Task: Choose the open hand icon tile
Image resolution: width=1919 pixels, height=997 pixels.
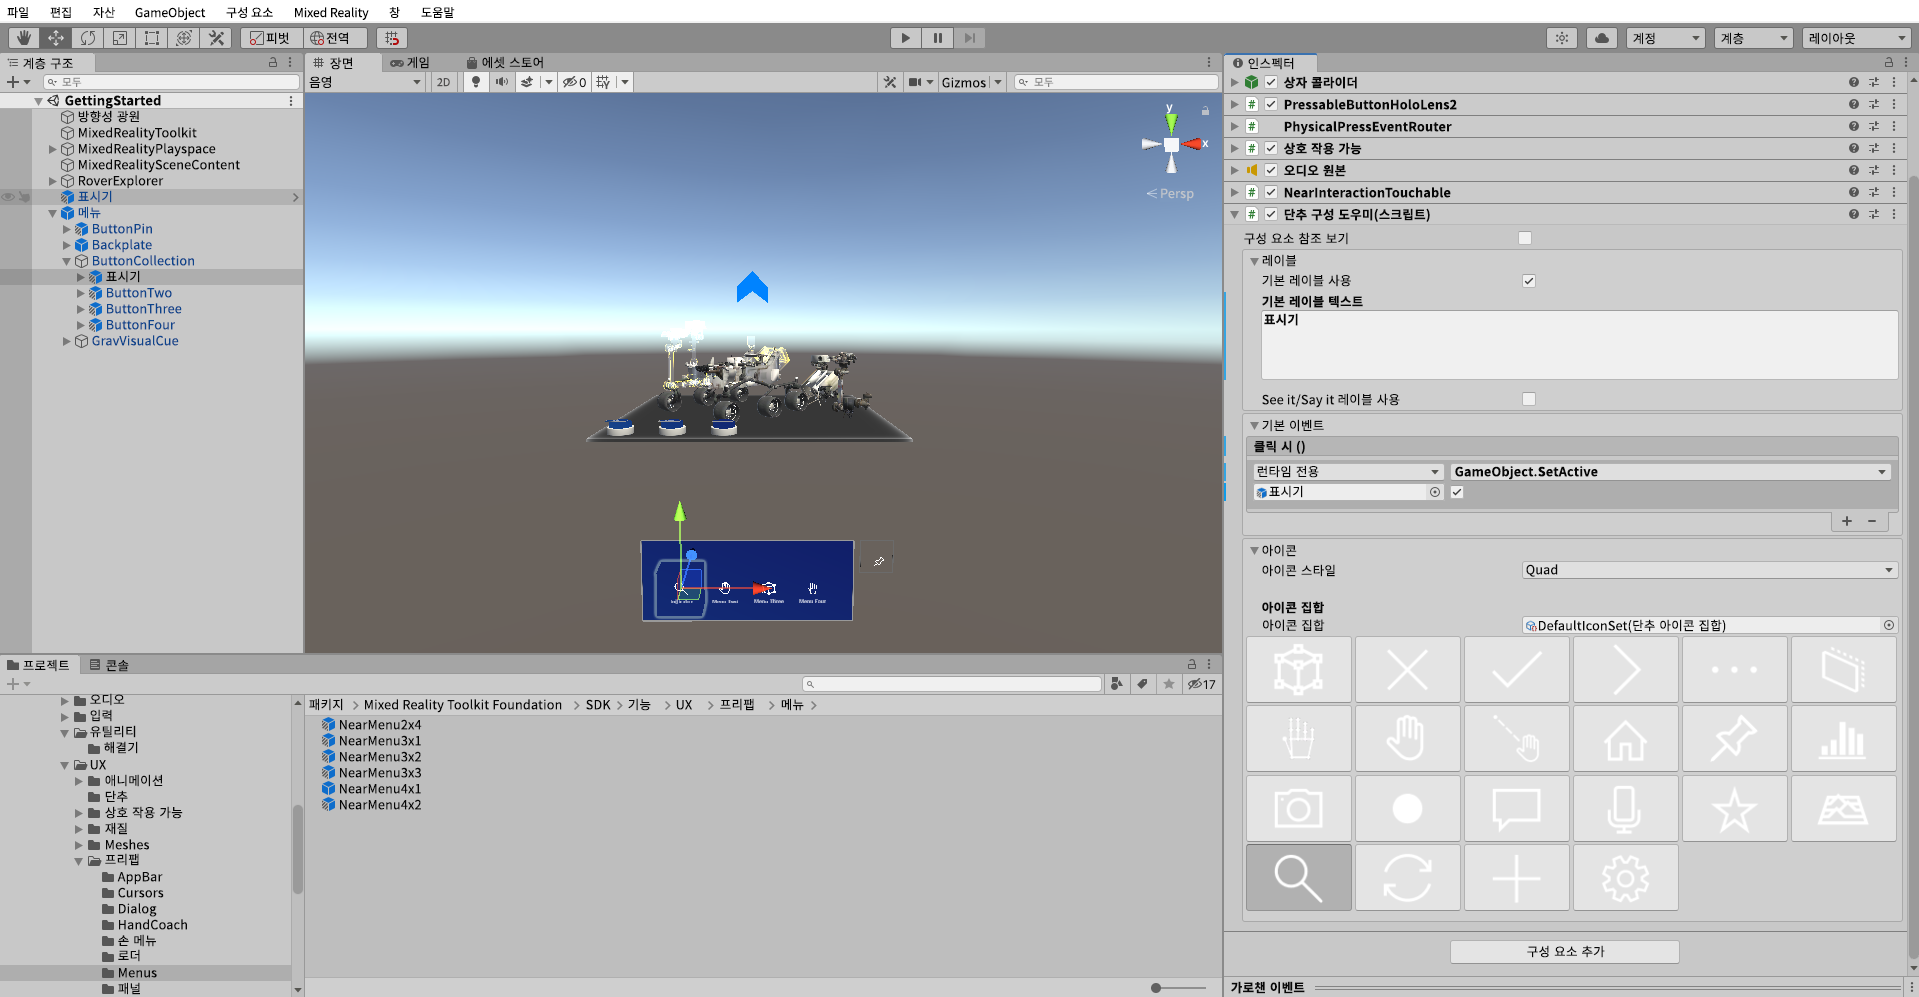Action: coord(1407,740)
